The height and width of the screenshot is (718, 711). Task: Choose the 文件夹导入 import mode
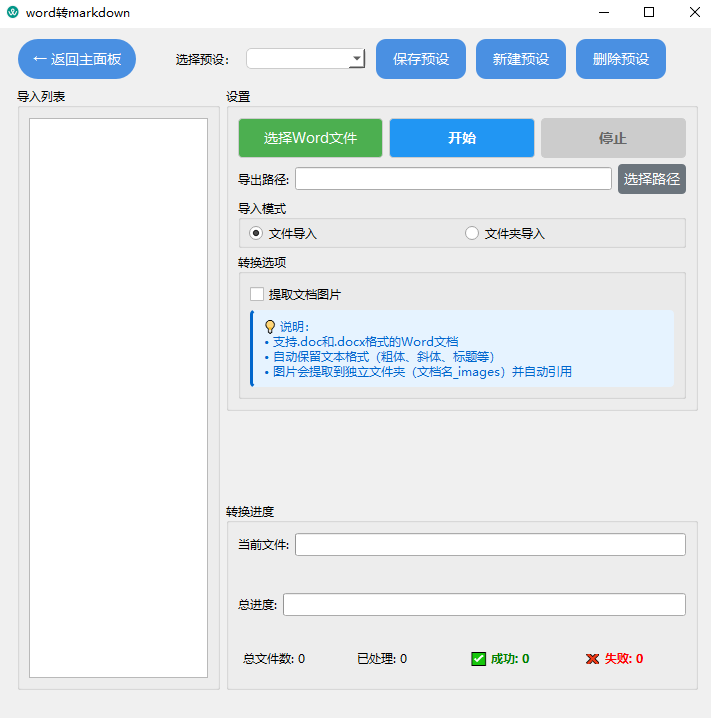pyautogui.click(x=472, y=233)
